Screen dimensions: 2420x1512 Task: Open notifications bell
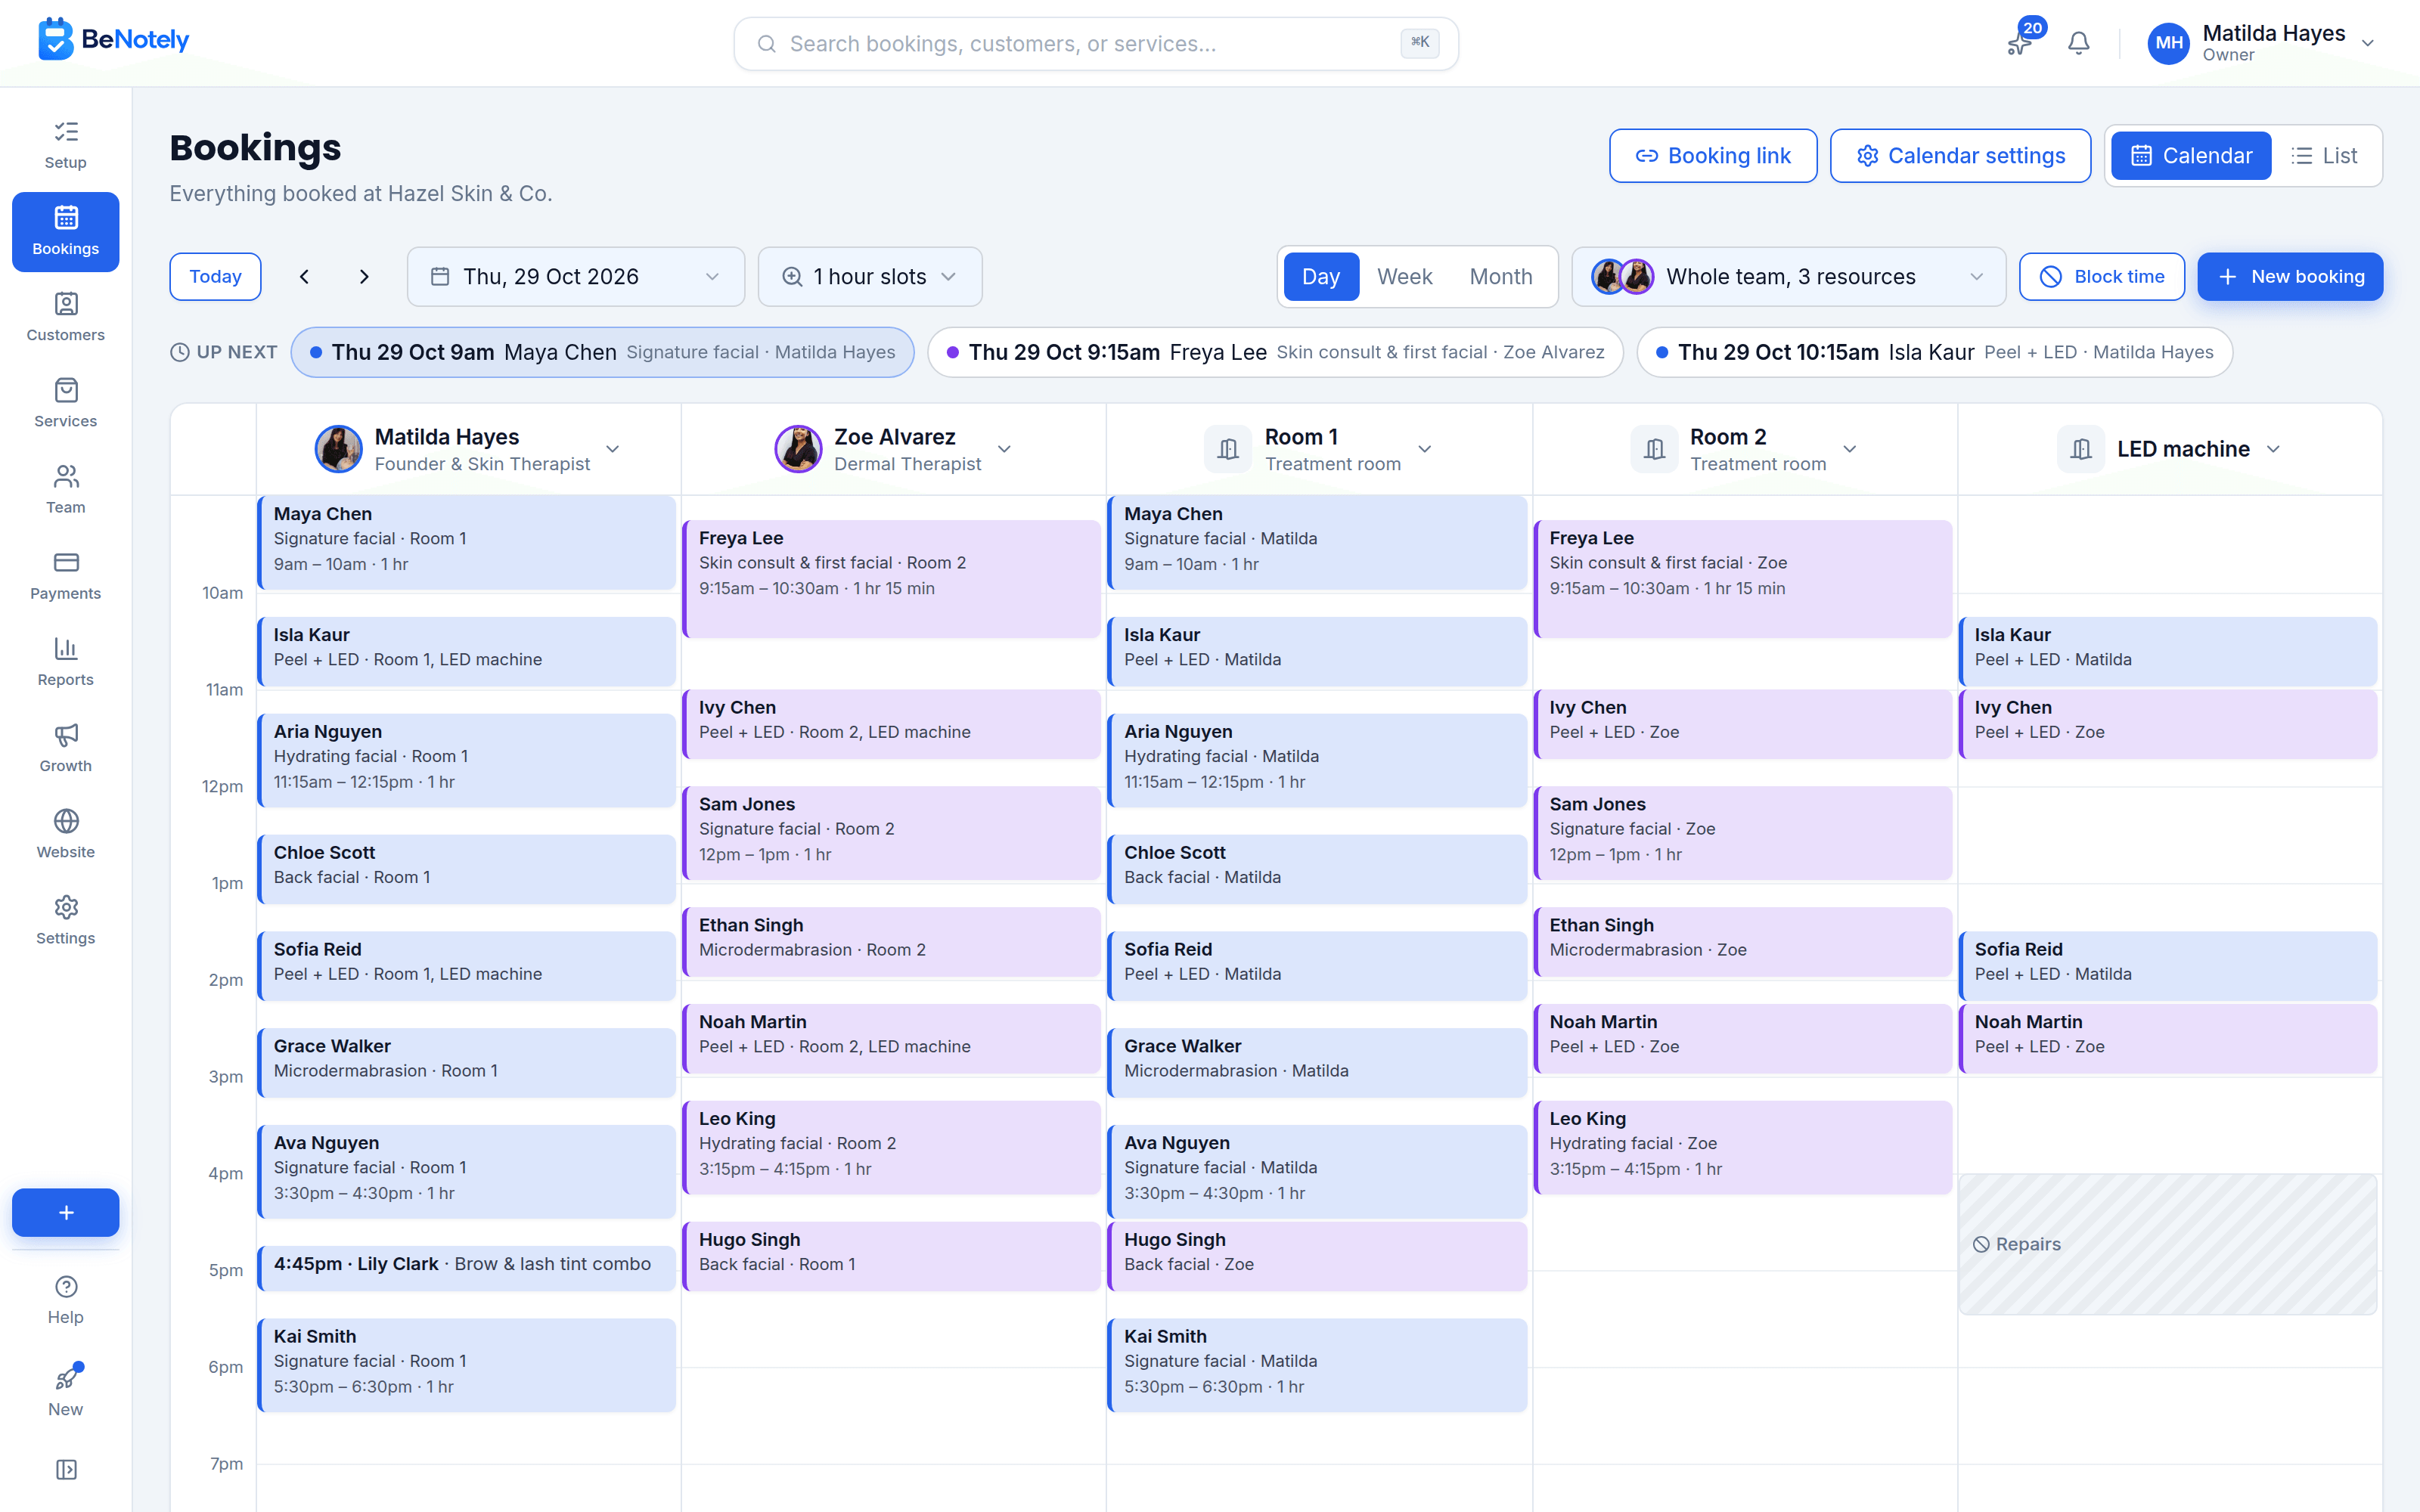[x=2079, y=43]
